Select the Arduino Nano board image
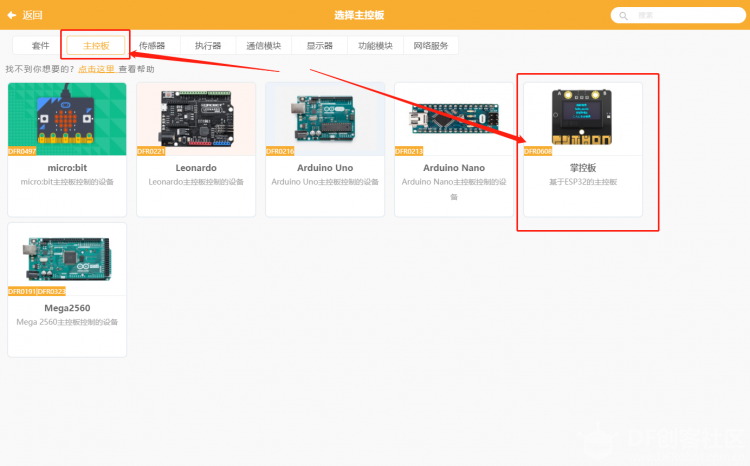Screen dimensions: 750x466 point(454,119)
